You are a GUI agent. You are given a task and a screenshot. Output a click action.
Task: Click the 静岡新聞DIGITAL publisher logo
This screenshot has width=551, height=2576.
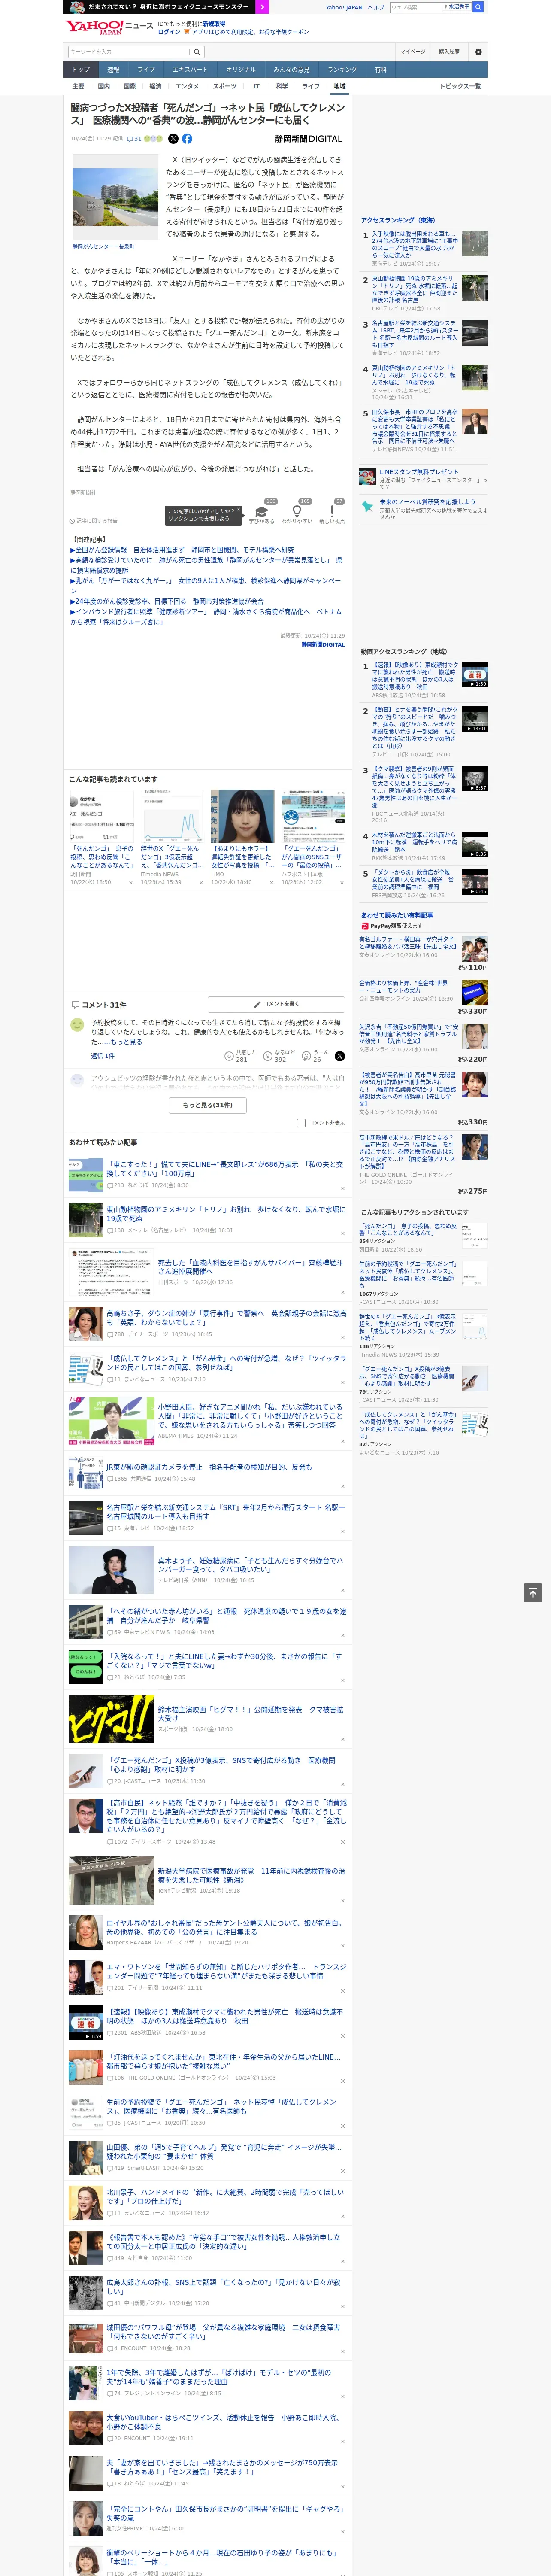[x=308, y=139]
